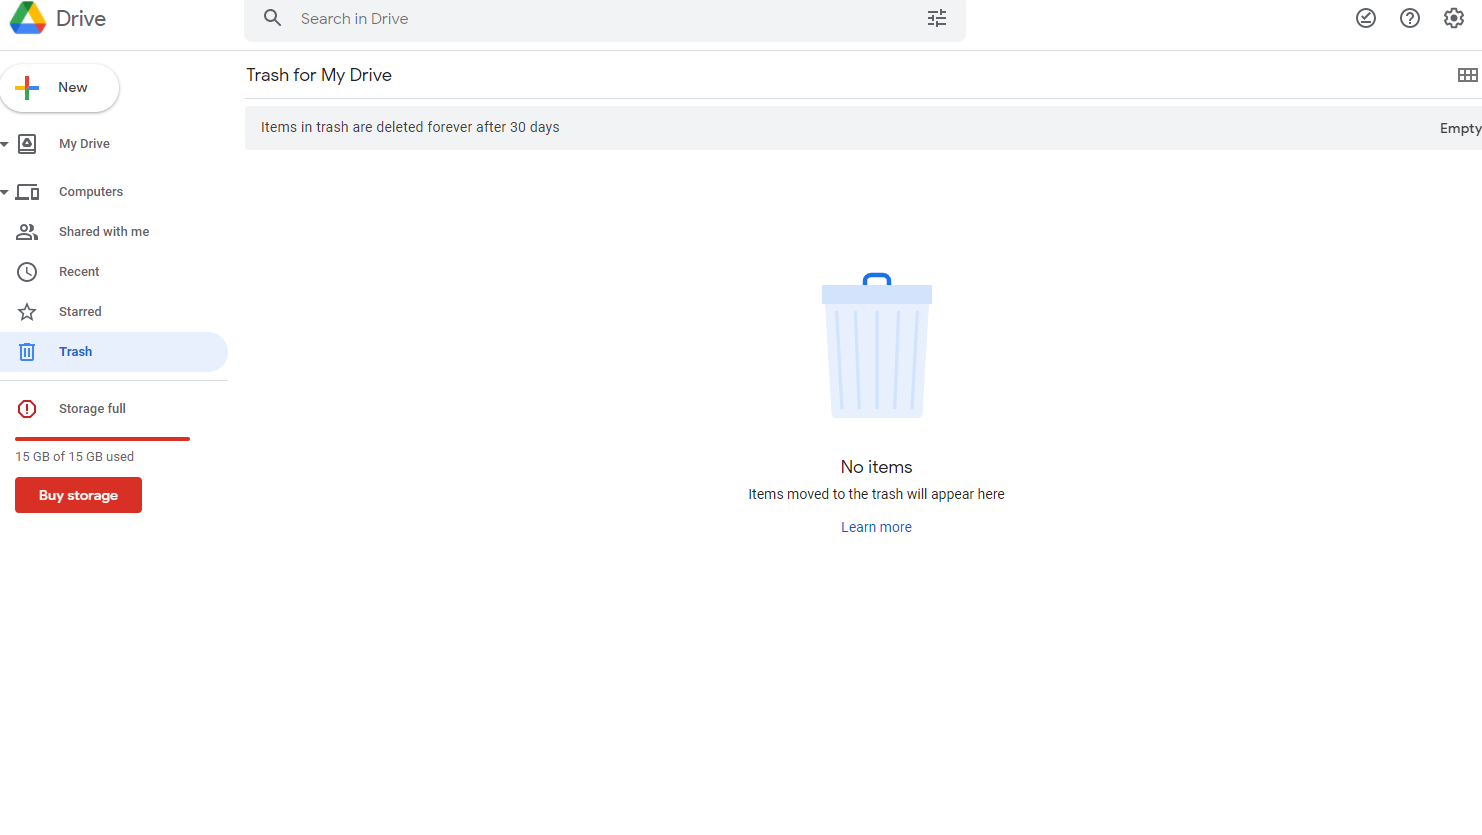Switch to grid view layout
Image resolution: width=1482 pixels, height=835 pixels.
[1468, 74]
